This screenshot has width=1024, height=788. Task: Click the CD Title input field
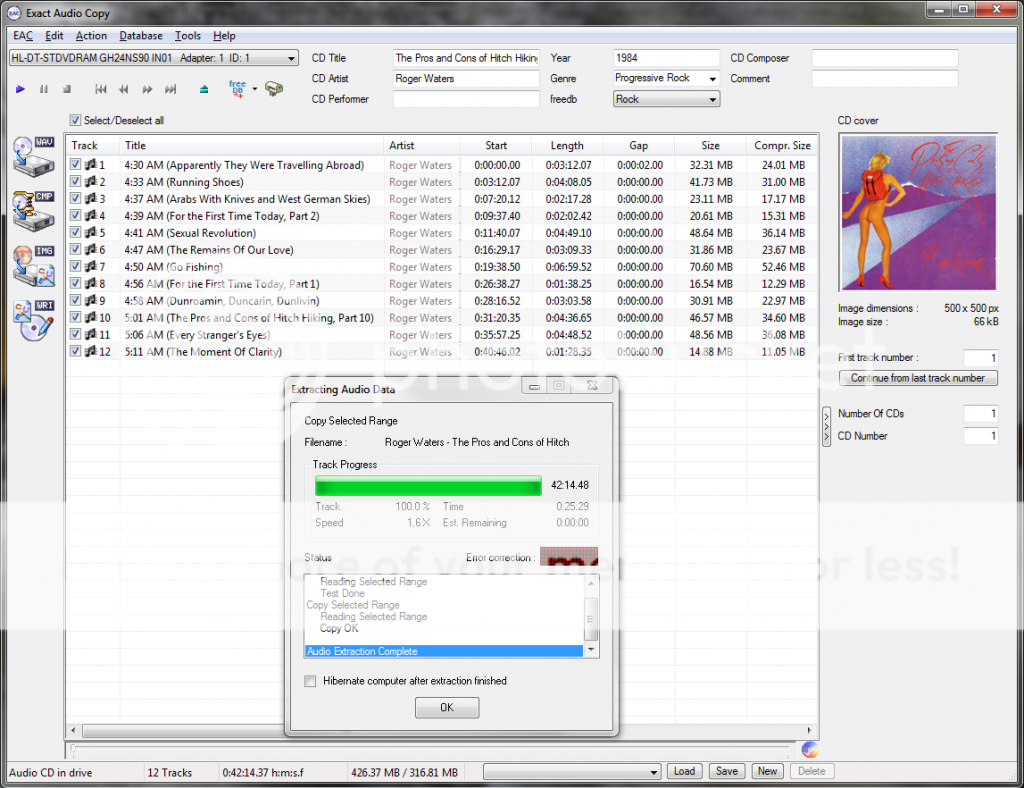(466, 58)
